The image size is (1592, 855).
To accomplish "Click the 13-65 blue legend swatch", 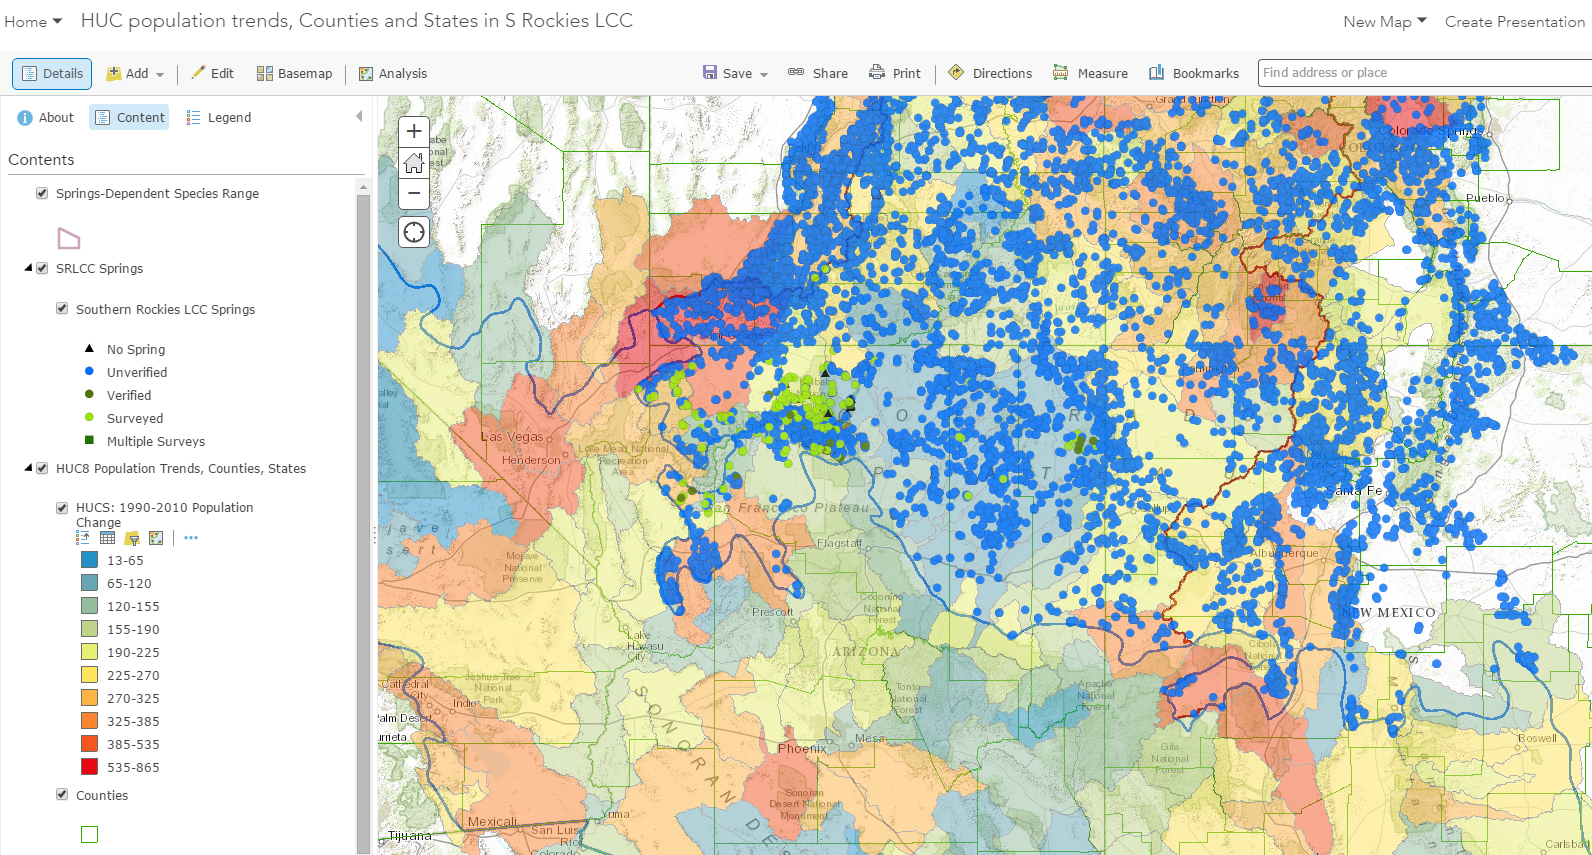I will tap(89, 560).
